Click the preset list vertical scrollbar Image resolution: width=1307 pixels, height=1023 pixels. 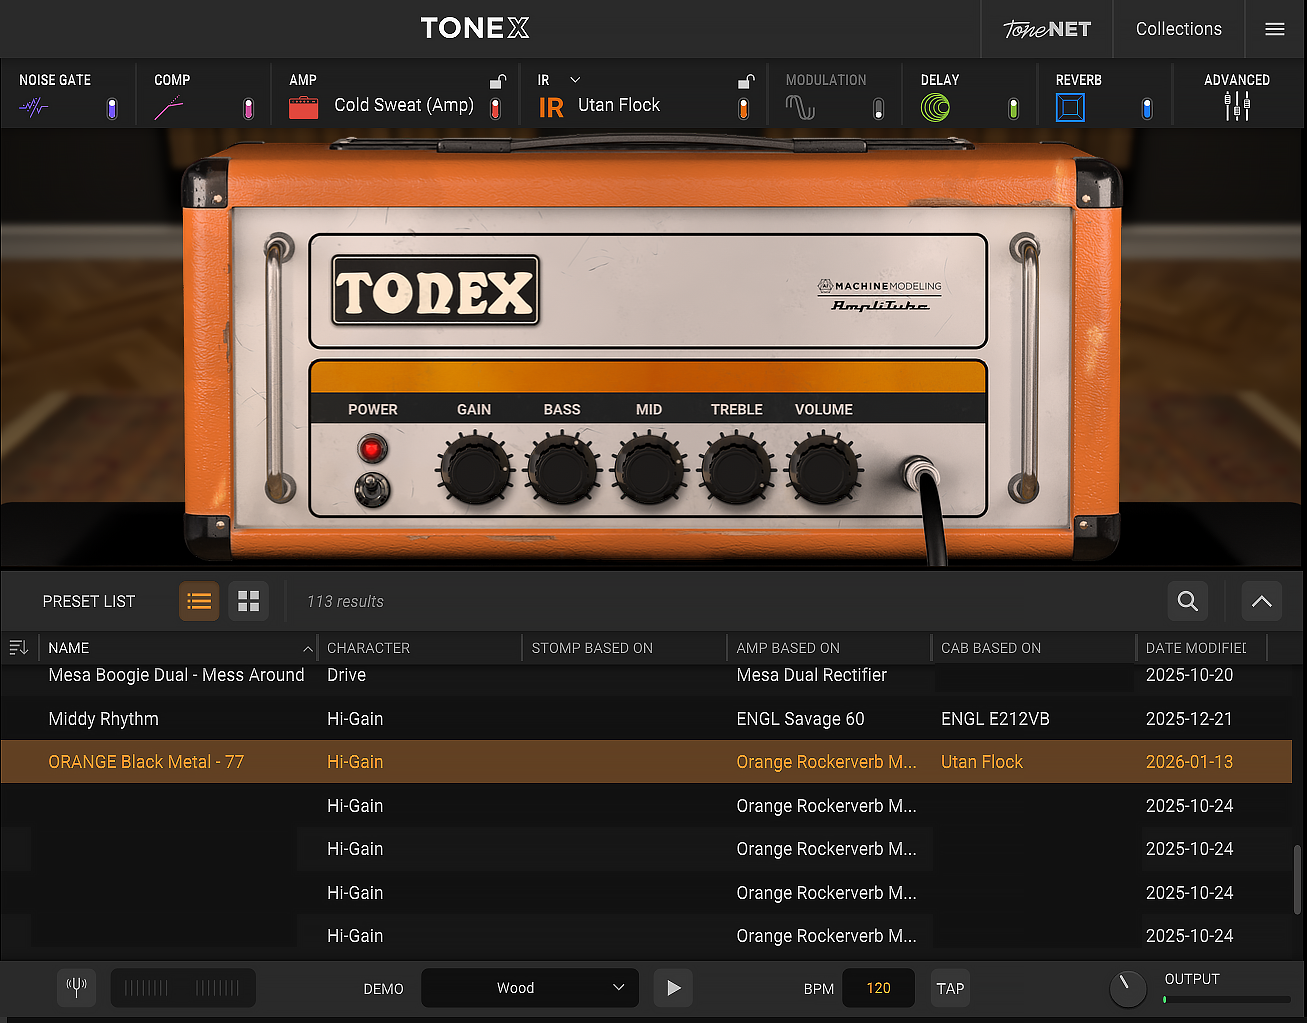pyautogui.click(x=1298, y=878)
